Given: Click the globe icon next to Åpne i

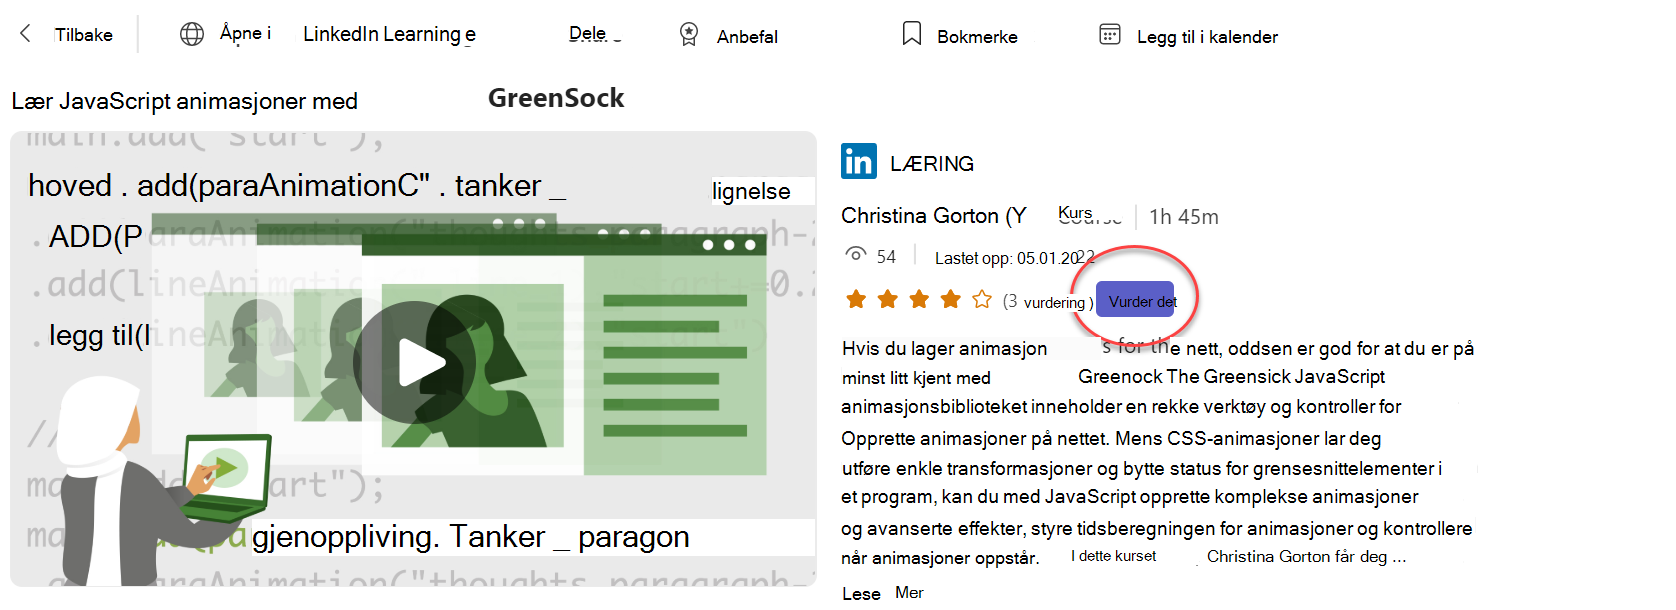Looking at the screenshot, I should pyautogui.click(x=192, y=34).
